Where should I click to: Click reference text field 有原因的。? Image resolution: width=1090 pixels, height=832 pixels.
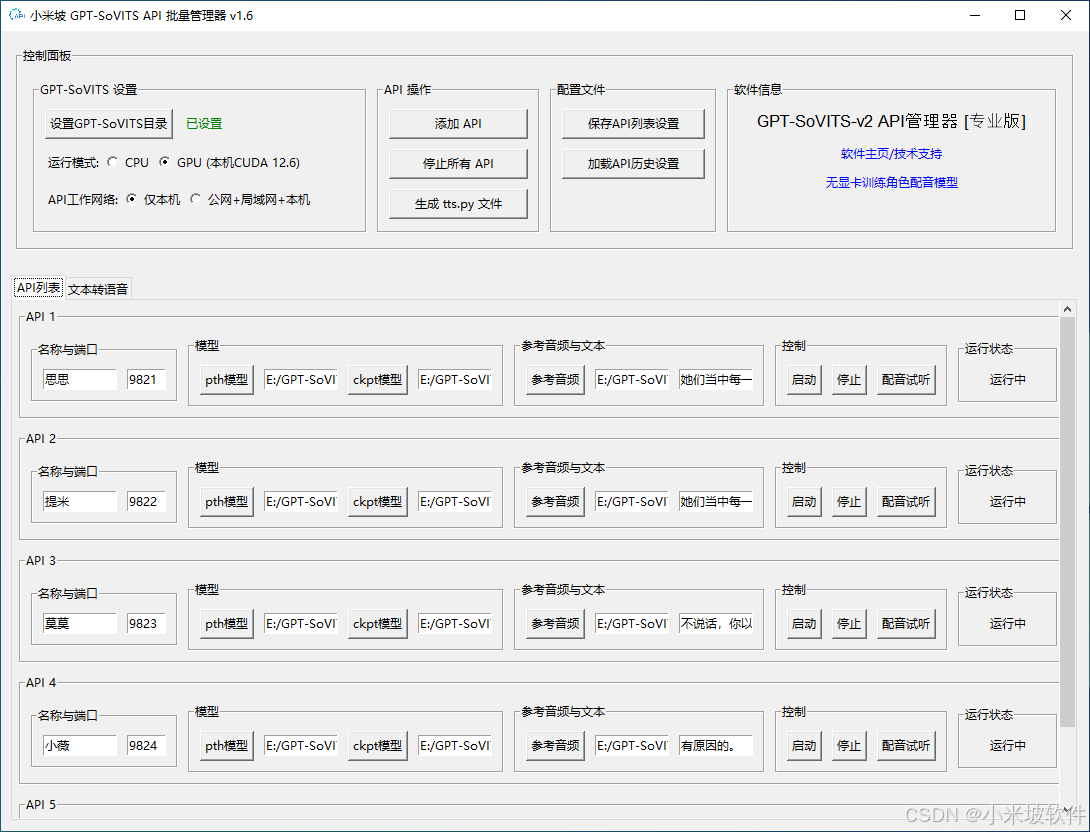click(716, 746)
